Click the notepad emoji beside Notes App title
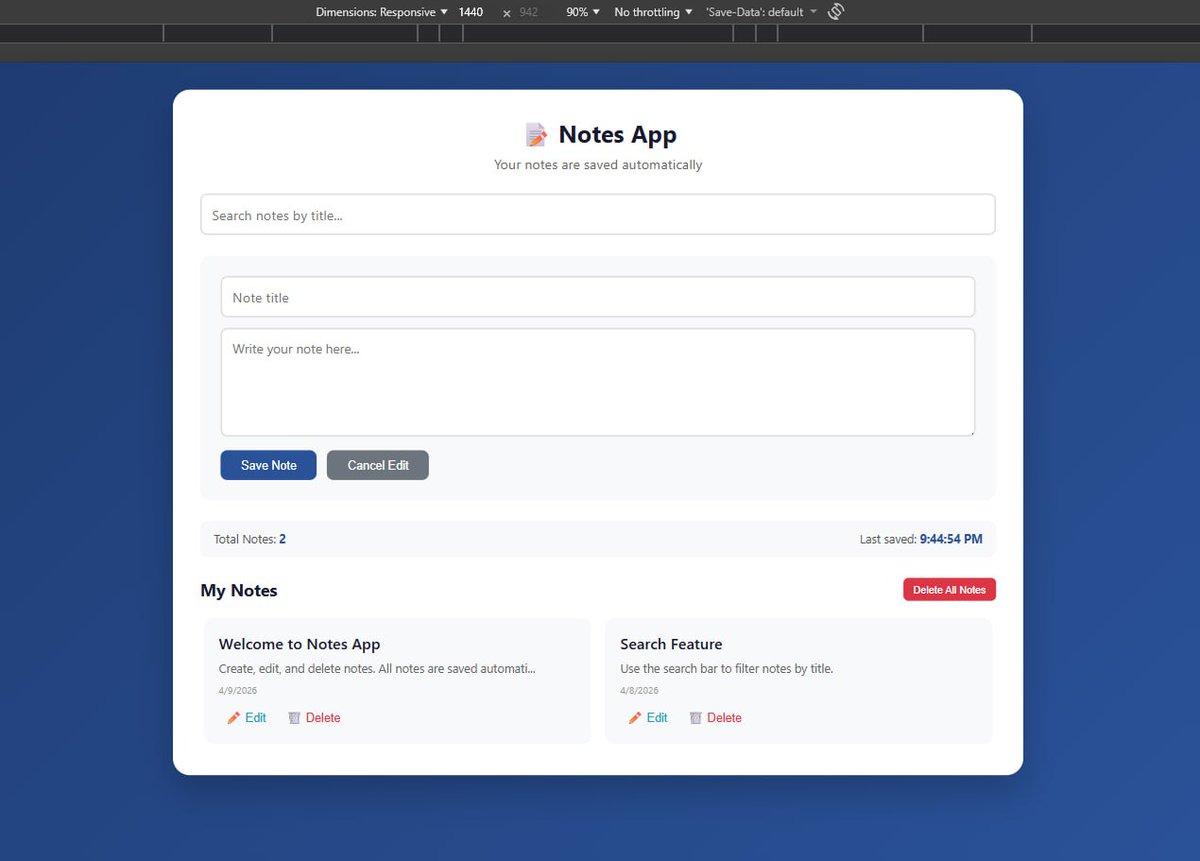The image size is (1200, 861). 536,135
